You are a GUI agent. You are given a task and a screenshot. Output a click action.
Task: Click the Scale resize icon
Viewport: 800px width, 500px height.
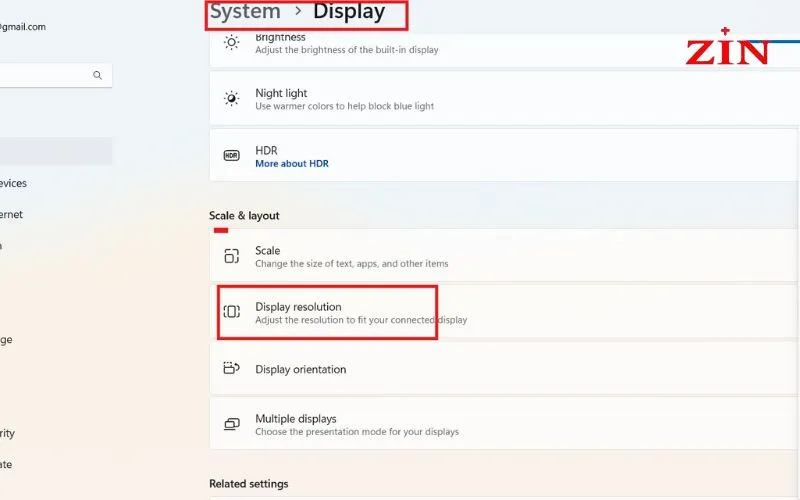coord(232,256)
